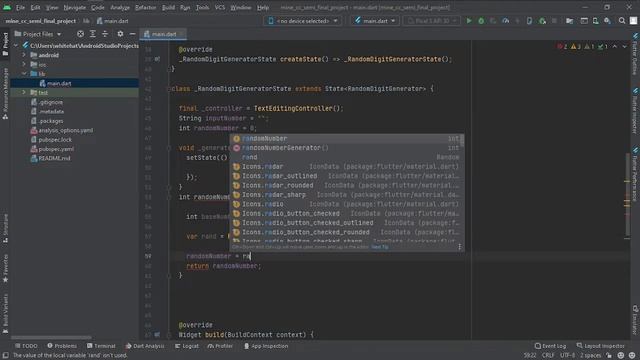Toggle read-only lock icon in status bar
640x360 pixels.
tap(609, 356)
